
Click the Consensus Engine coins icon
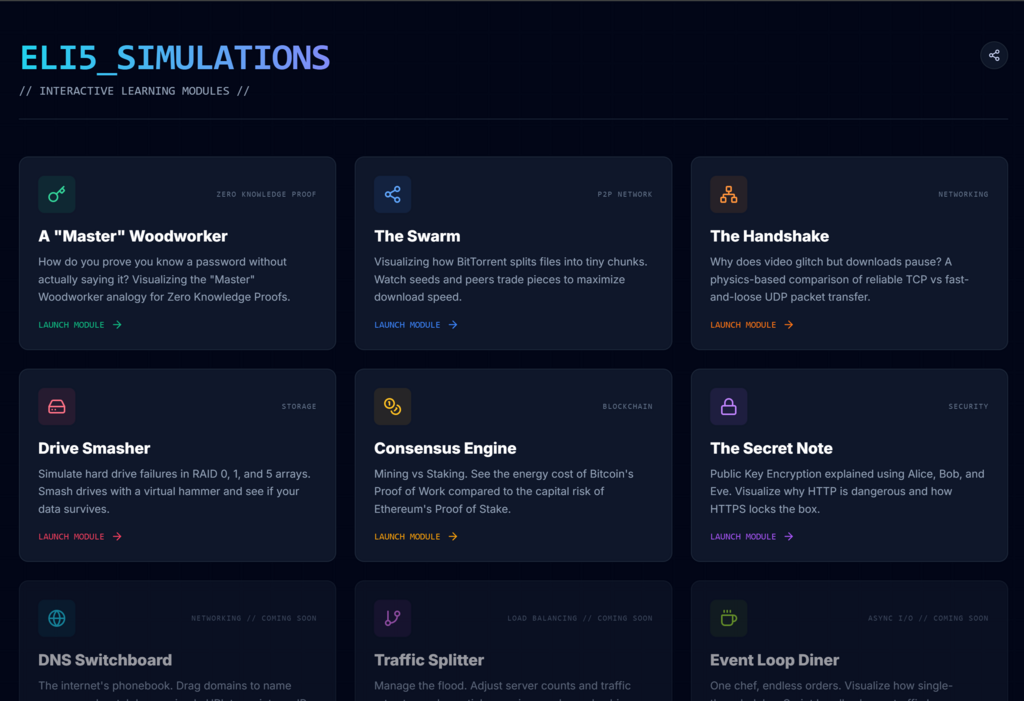(x=393, y=406)
